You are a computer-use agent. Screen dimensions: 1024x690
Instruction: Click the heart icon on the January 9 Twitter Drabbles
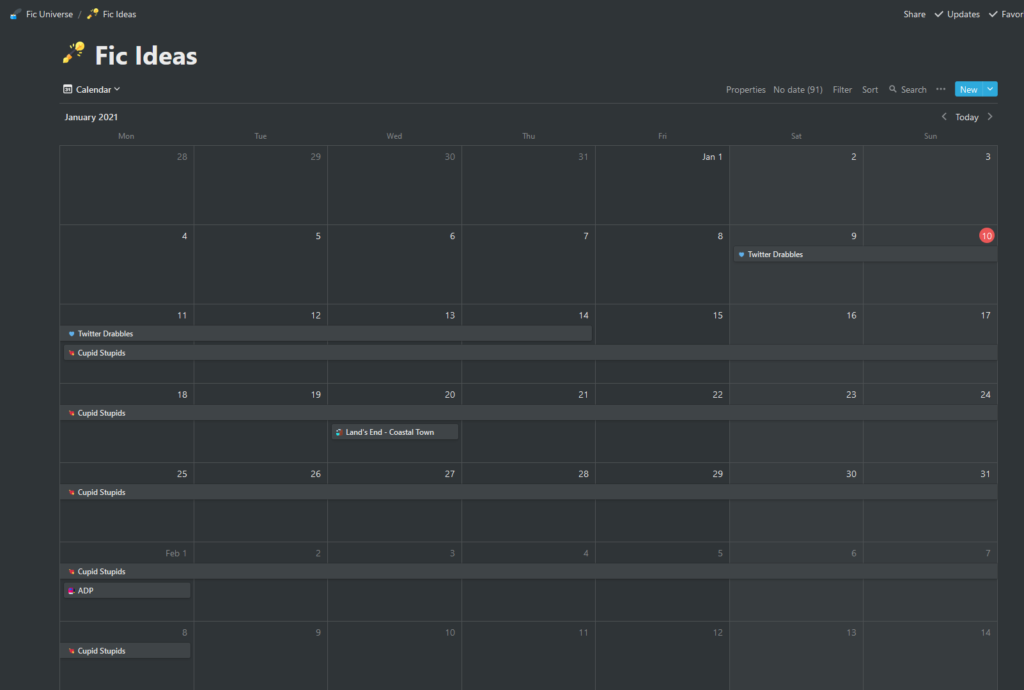coord(741,255)
